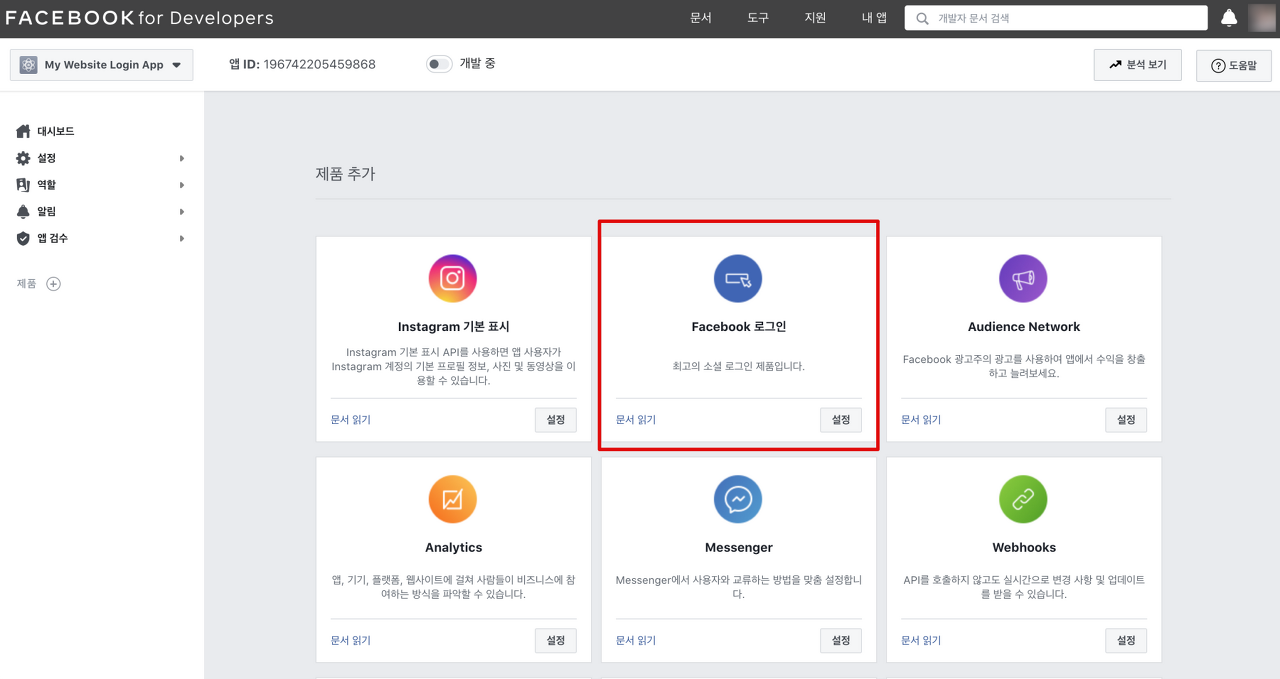Click 설정 button for Facebook 로그인
The width and height of the screenshot is (1280, 679).
click(x=841, y=420)
